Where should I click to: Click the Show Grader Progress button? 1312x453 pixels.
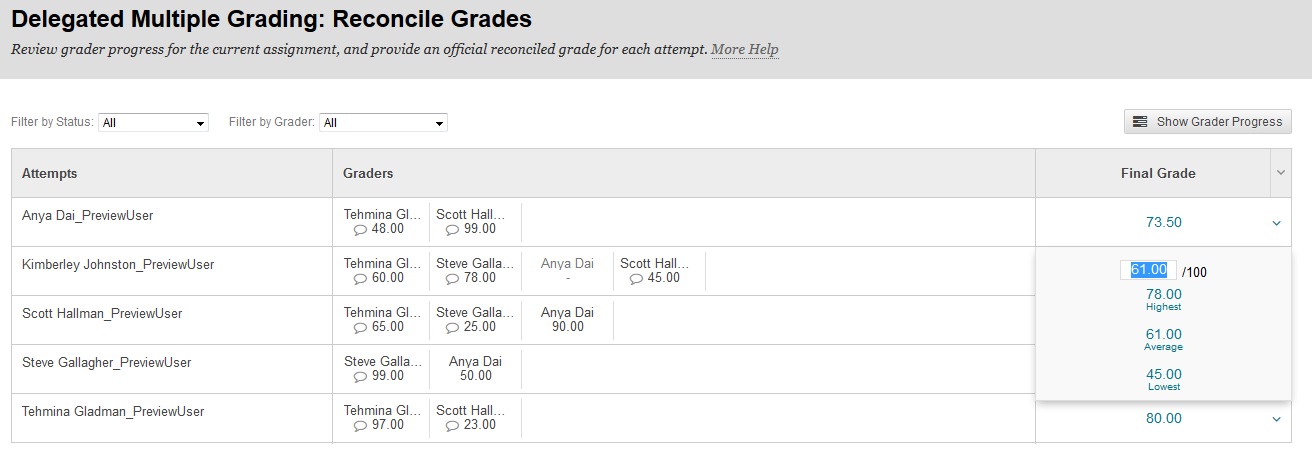(x=1208, y=122)
